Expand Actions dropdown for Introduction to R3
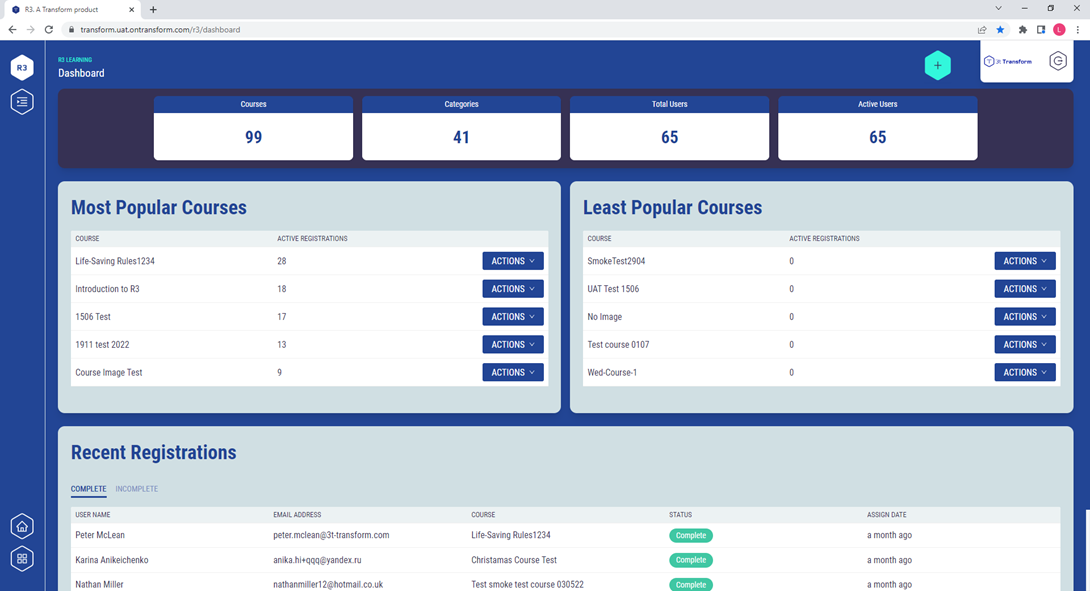The height and width of the screenshot is (591, 1090). (513, 289)
